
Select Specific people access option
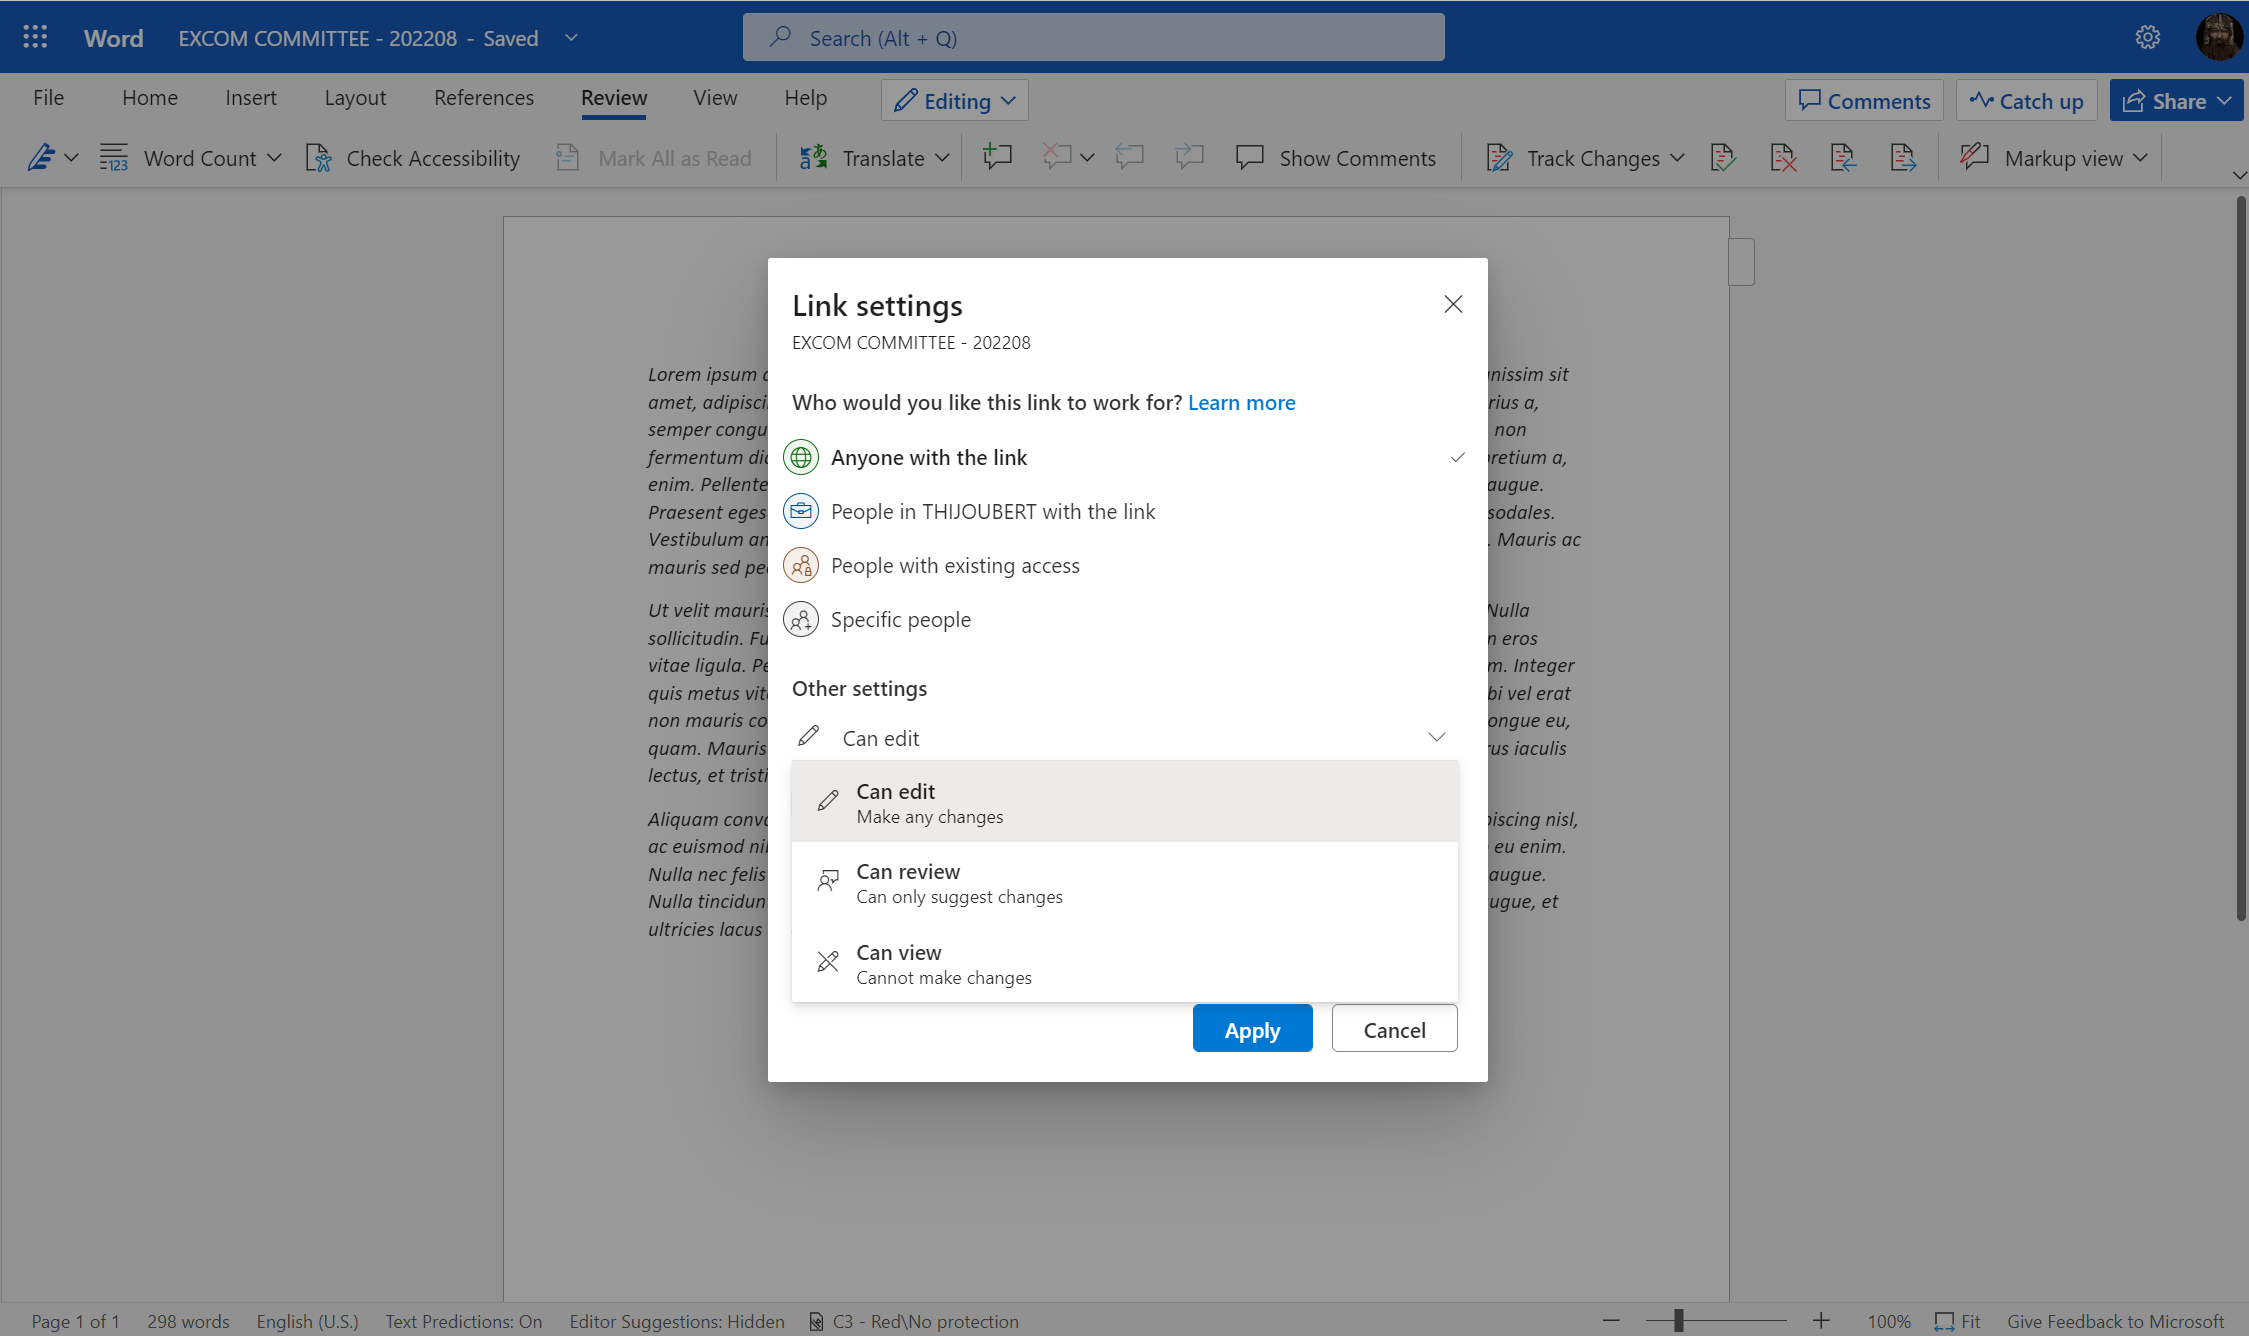pyautogui.click(x=900, y=619)
